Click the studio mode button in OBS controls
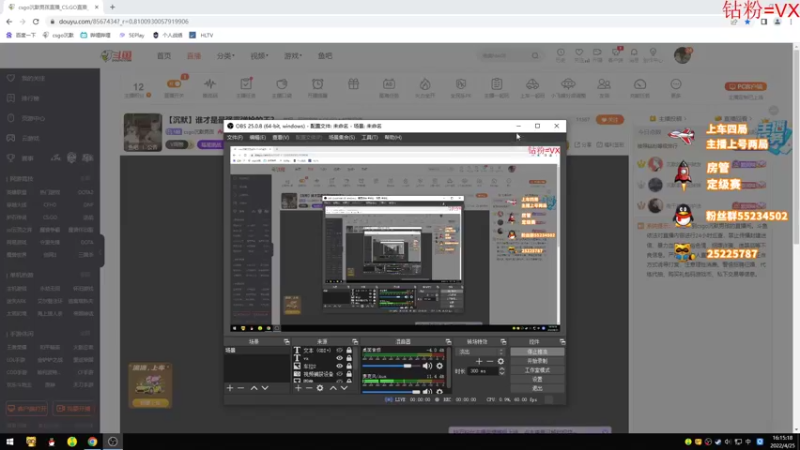The image size is (800, 450). click(x=537, y=370)
